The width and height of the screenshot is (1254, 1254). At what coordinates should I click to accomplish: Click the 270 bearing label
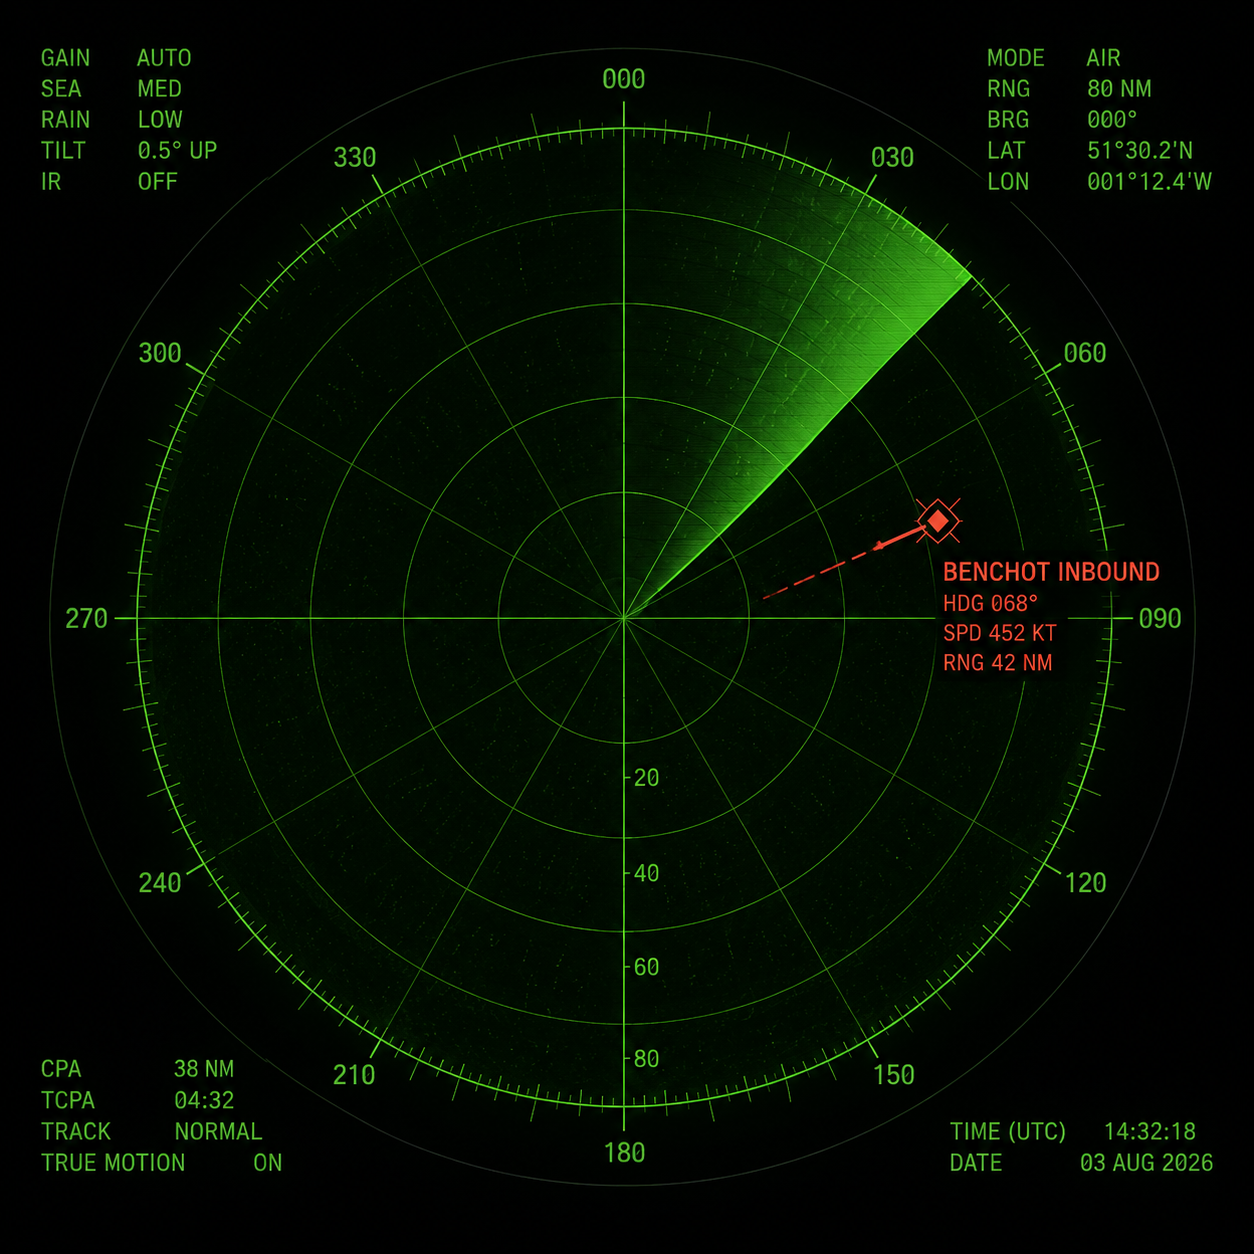[87, 619]
